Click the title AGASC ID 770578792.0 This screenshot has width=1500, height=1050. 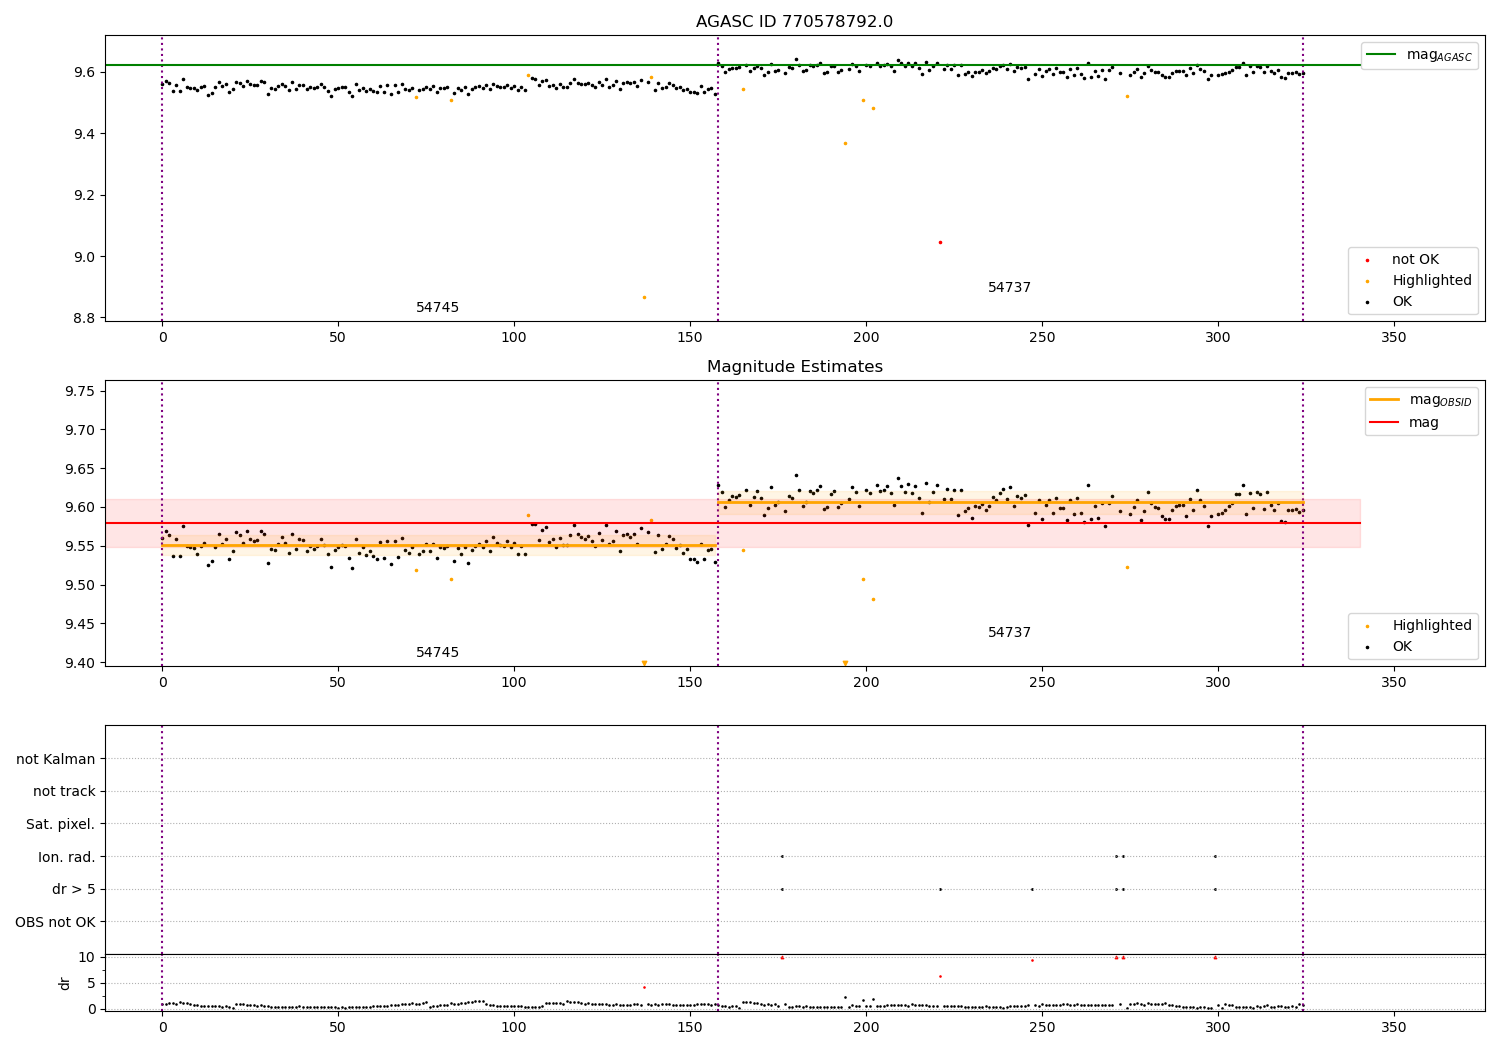point(794,22)
